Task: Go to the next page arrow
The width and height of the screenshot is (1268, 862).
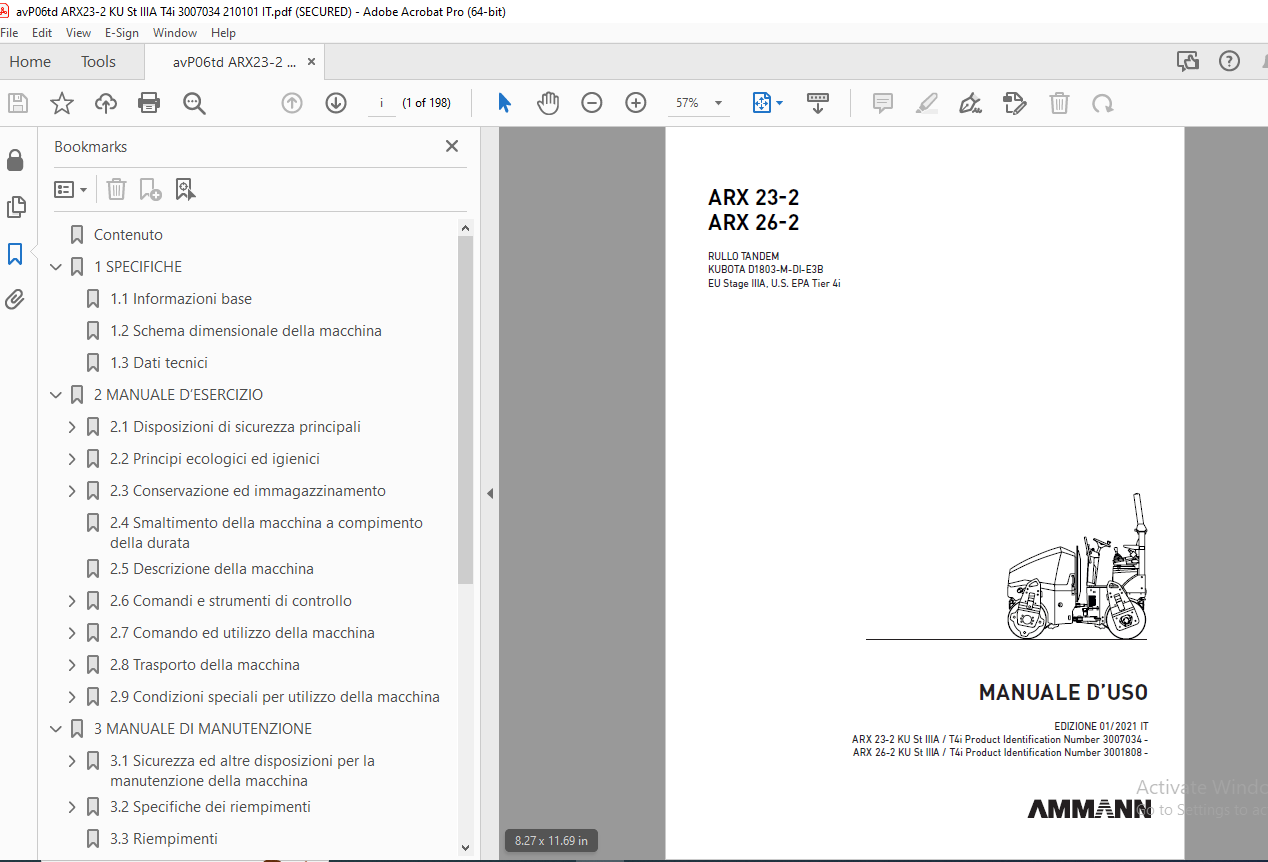Action: [336, 103]
